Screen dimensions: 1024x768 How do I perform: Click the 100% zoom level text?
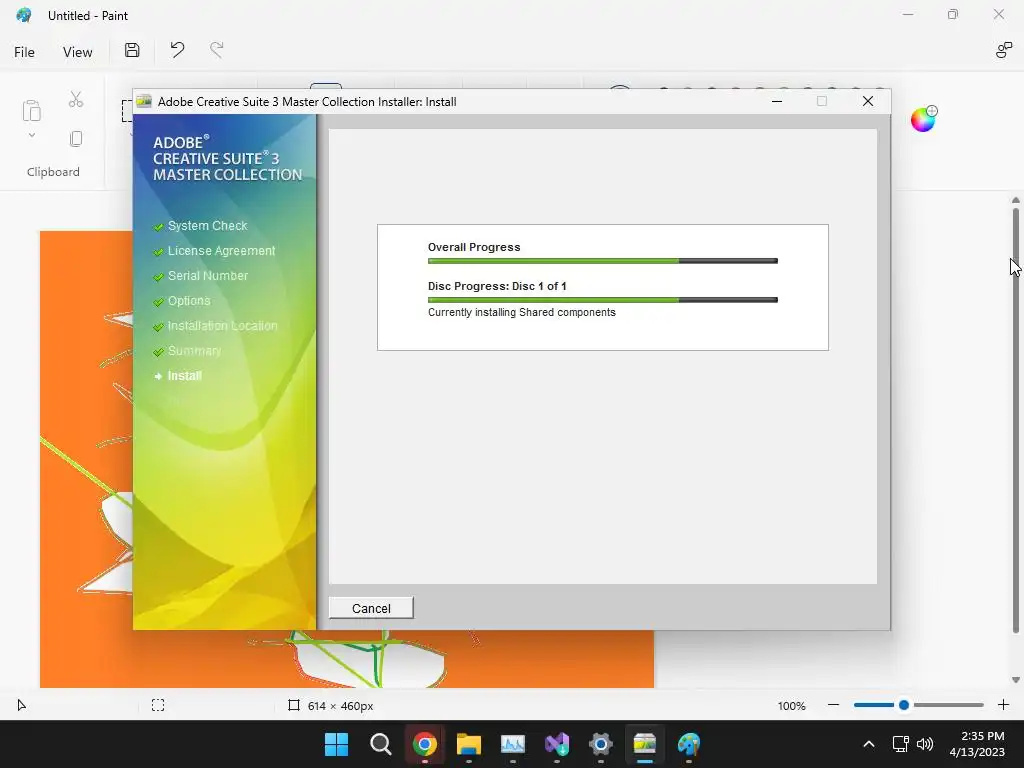(792, 706)
